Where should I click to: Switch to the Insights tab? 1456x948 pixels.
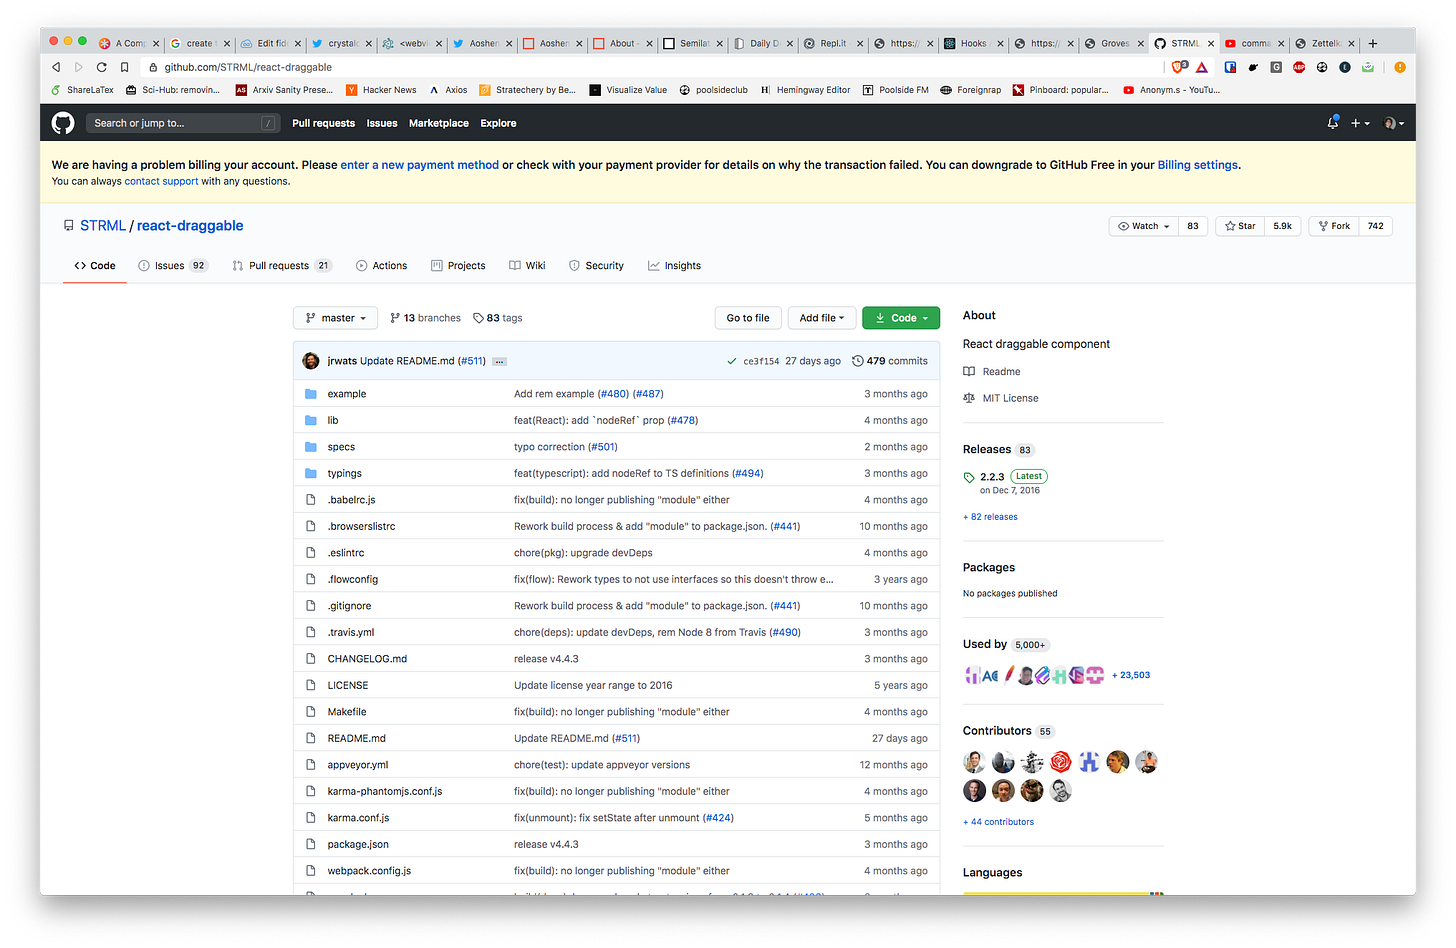click(674, 266)
